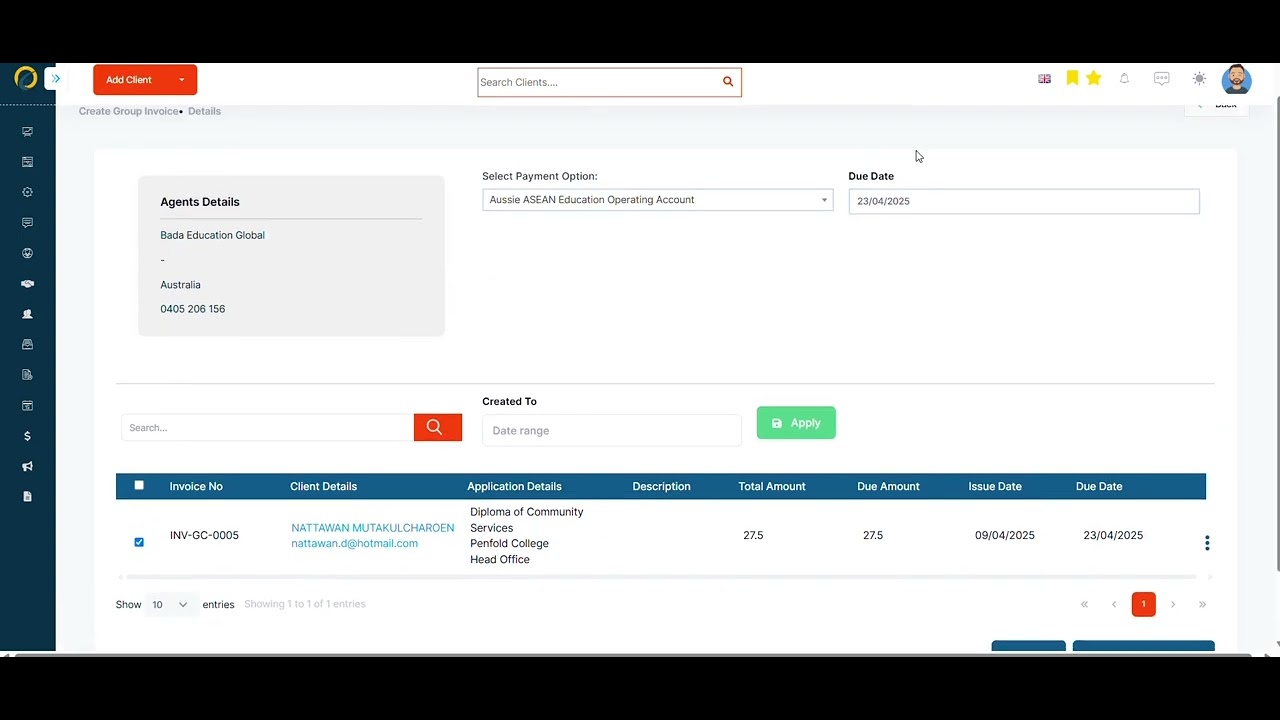Focus the invoice Search... input
This screenshot has width=1280, height=720.
coord(267,427)
